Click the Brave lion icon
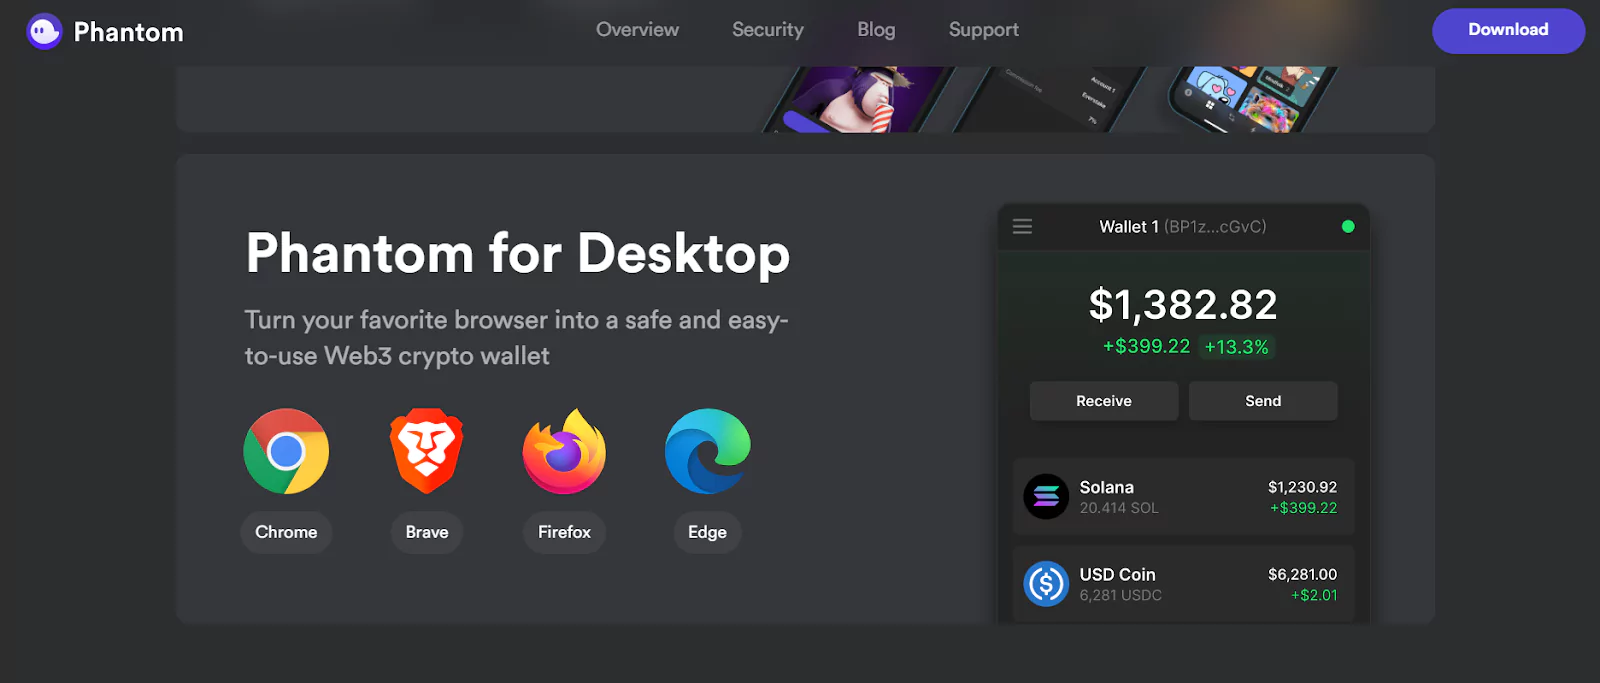1600x683 pixels. [x=427, y=451]
